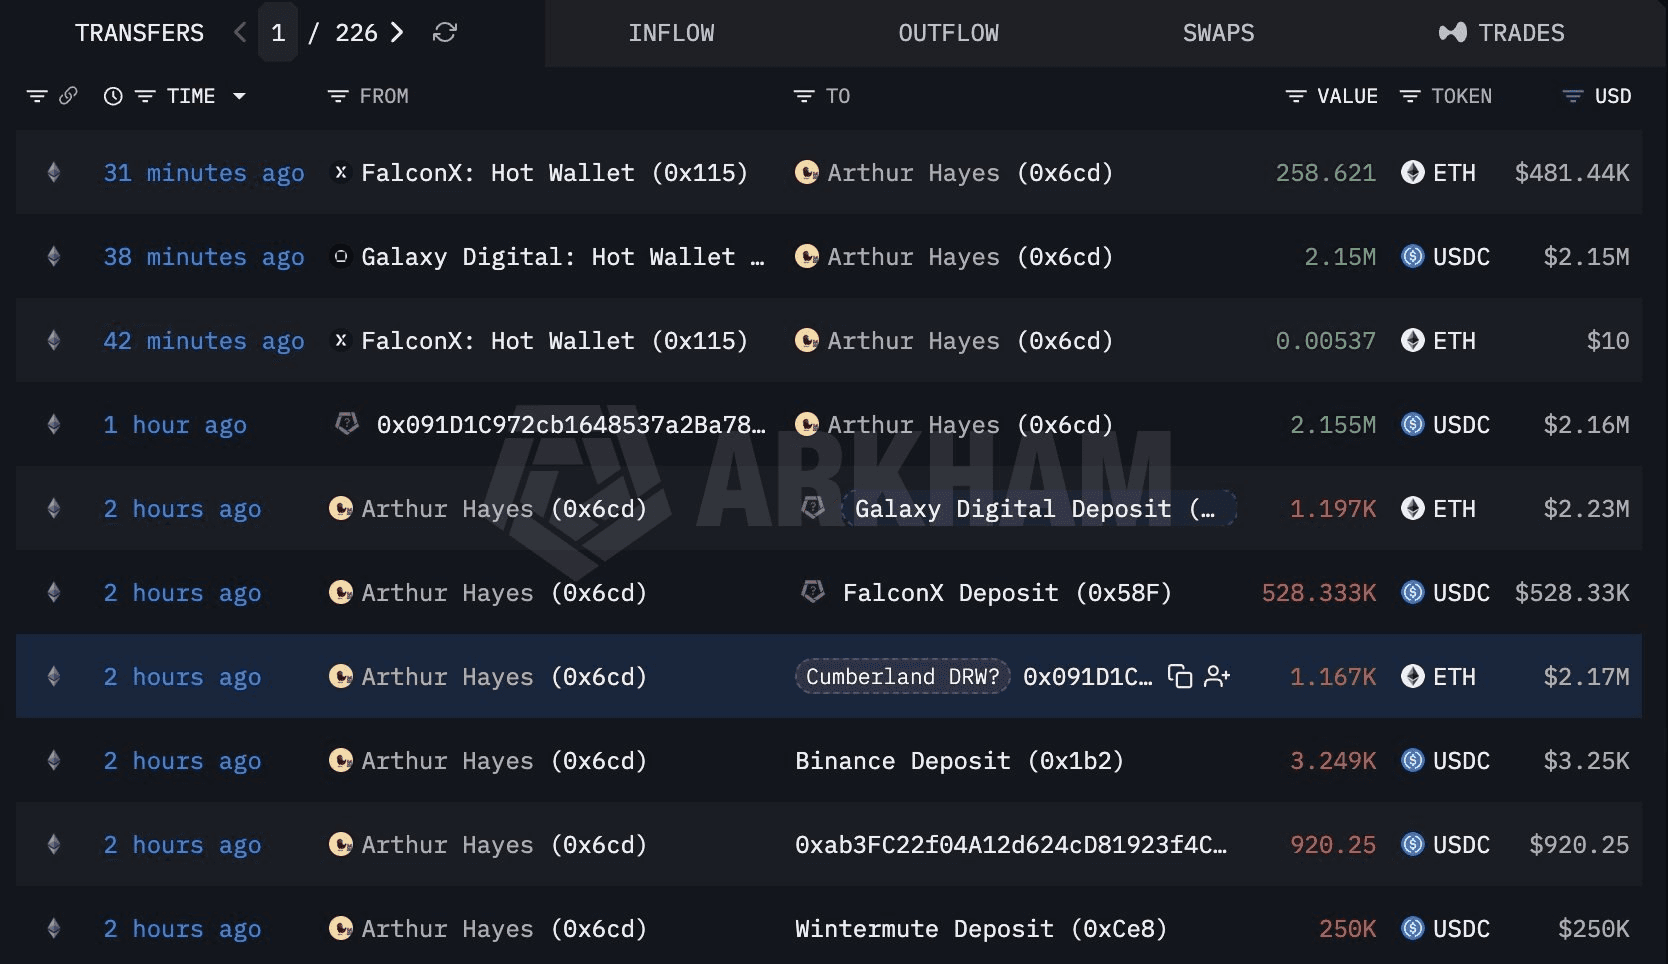Click Ethereum chain icon in the 31 minutes row
Viewport: 1668px width, 964px height.
point(54,173)
